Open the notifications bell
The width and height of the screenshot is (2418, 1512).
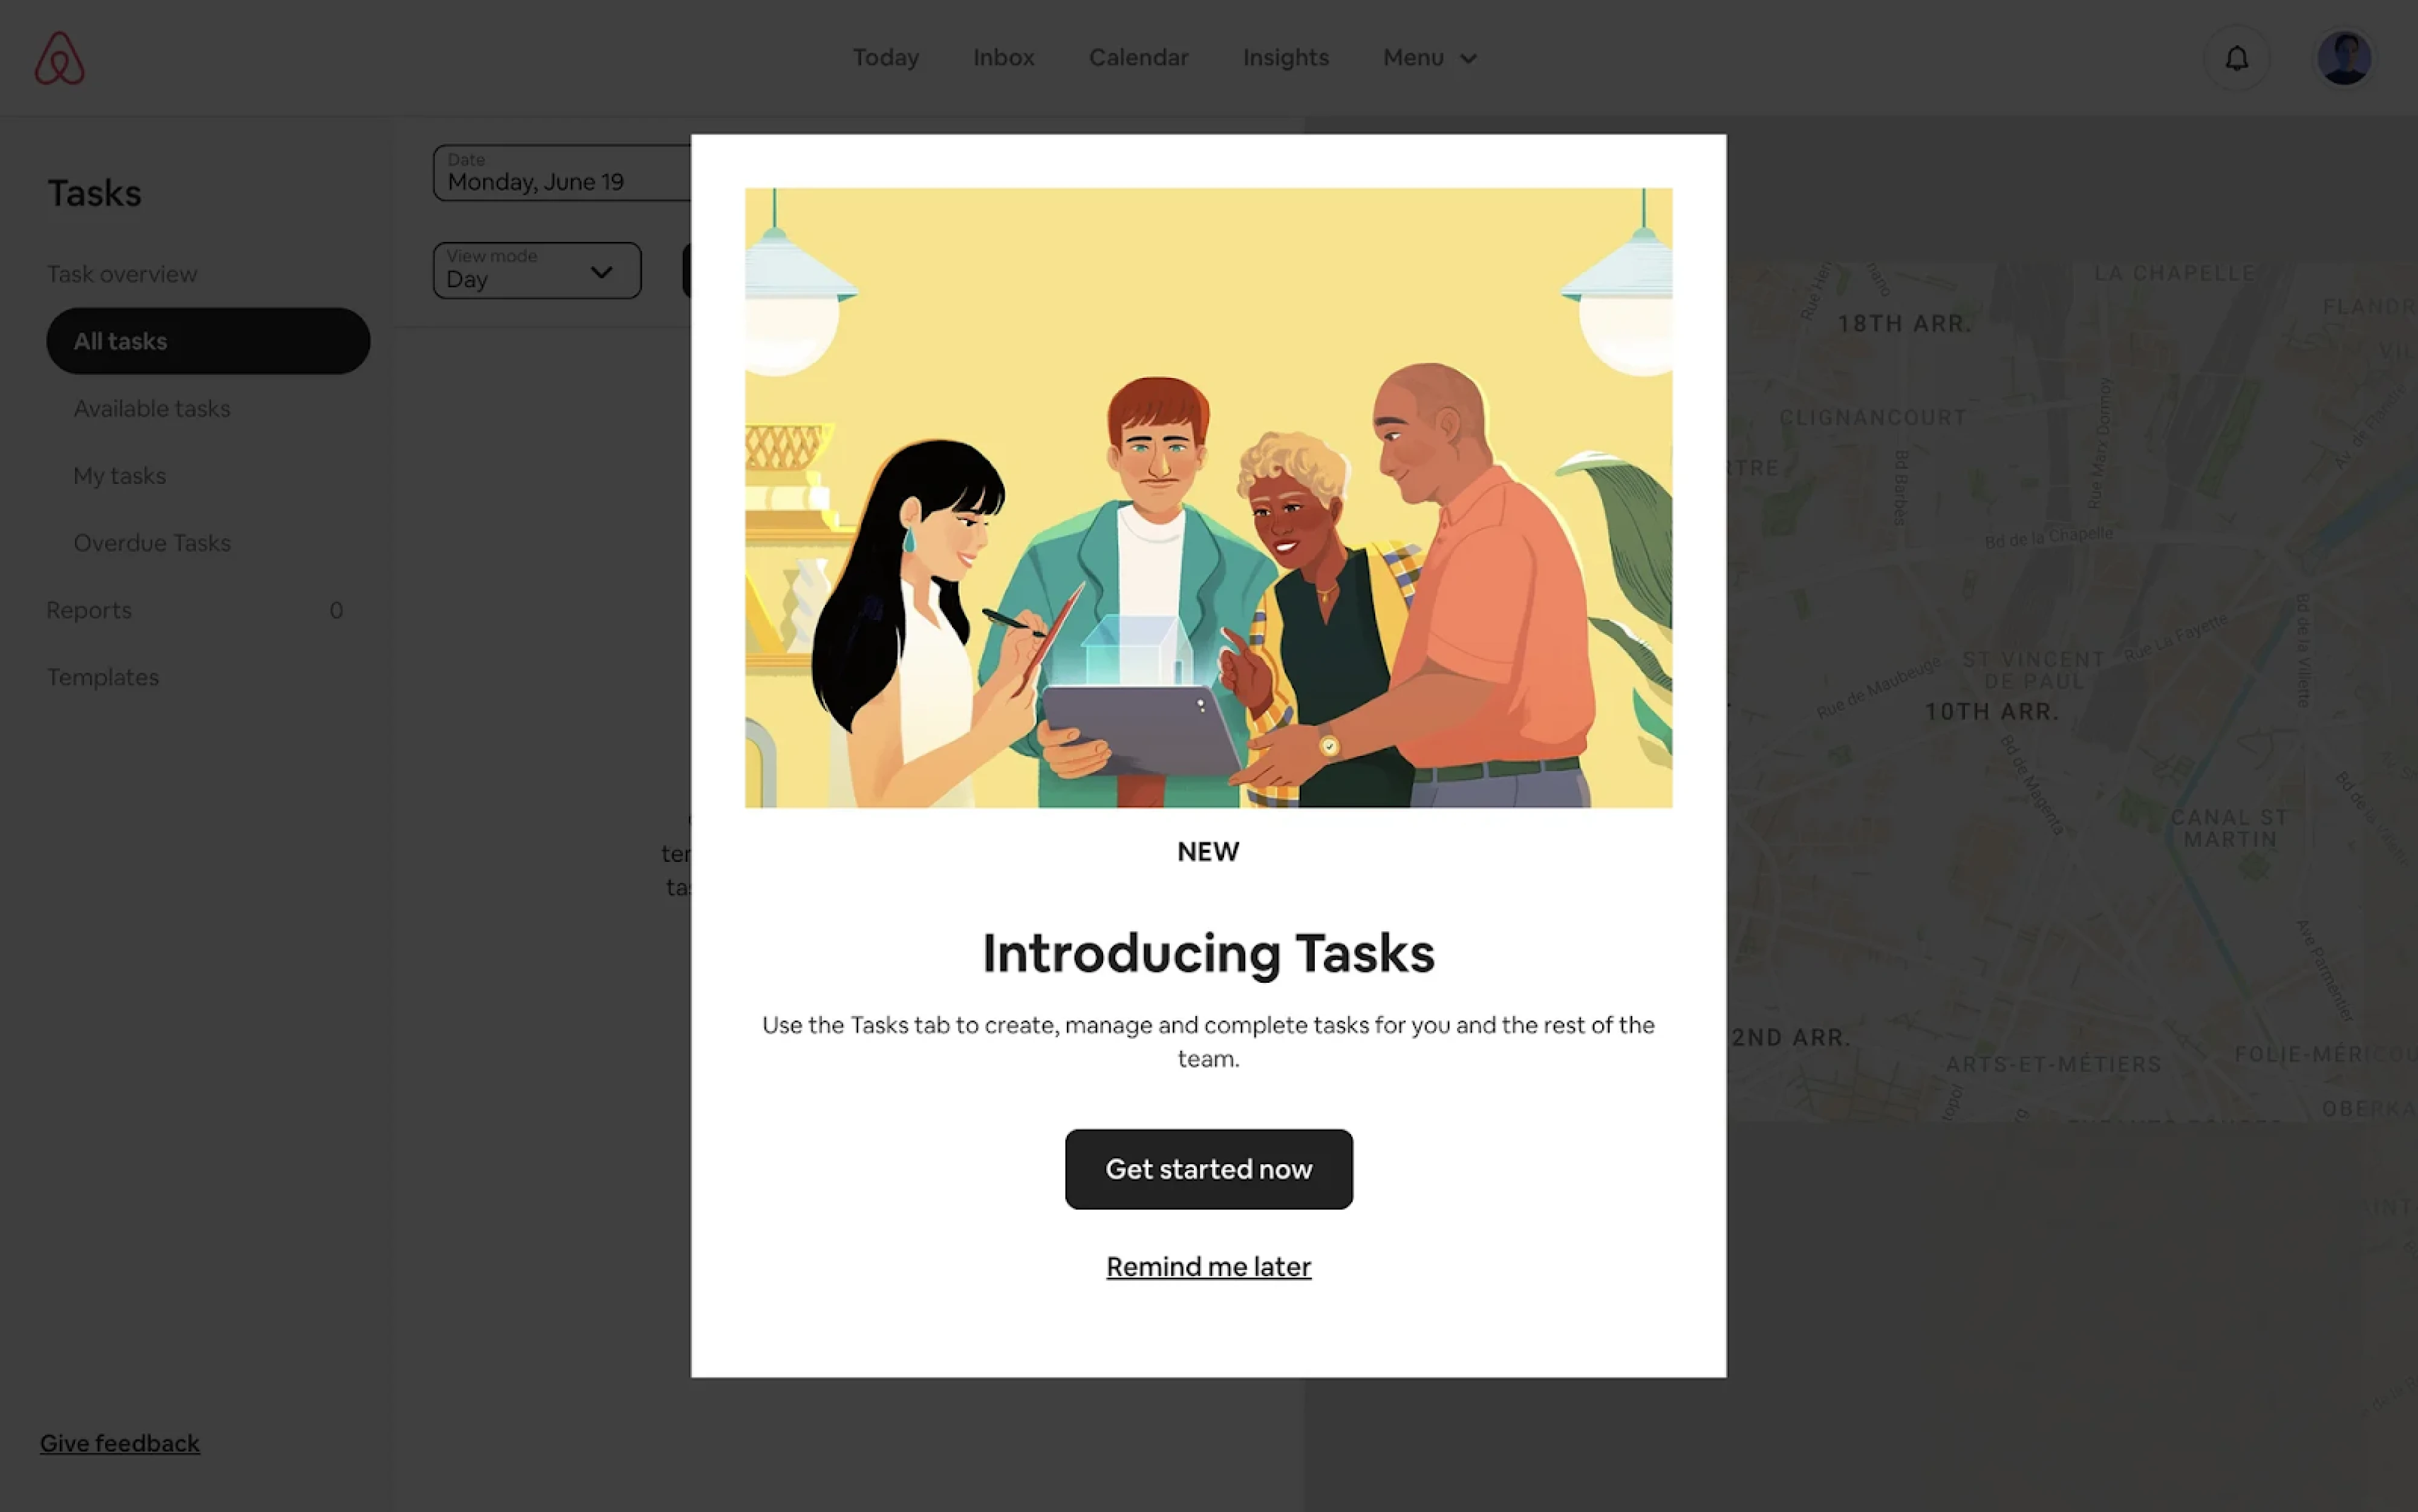click(2237, 57)
